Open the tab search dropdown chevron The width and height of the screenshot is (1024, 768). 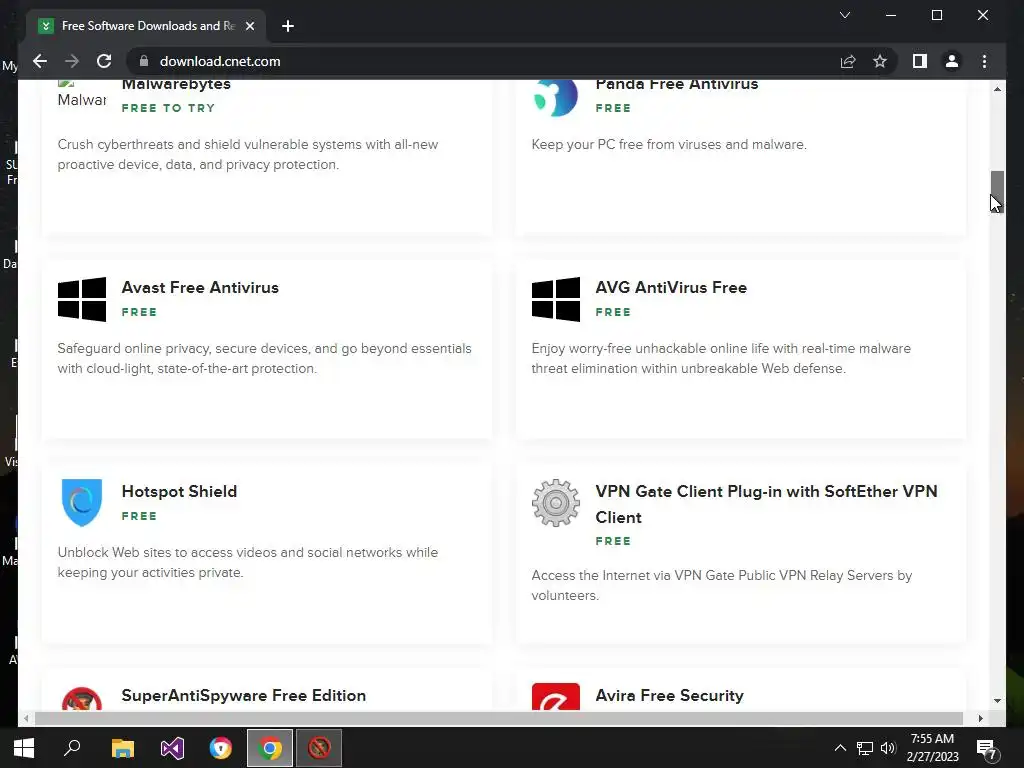844,15
